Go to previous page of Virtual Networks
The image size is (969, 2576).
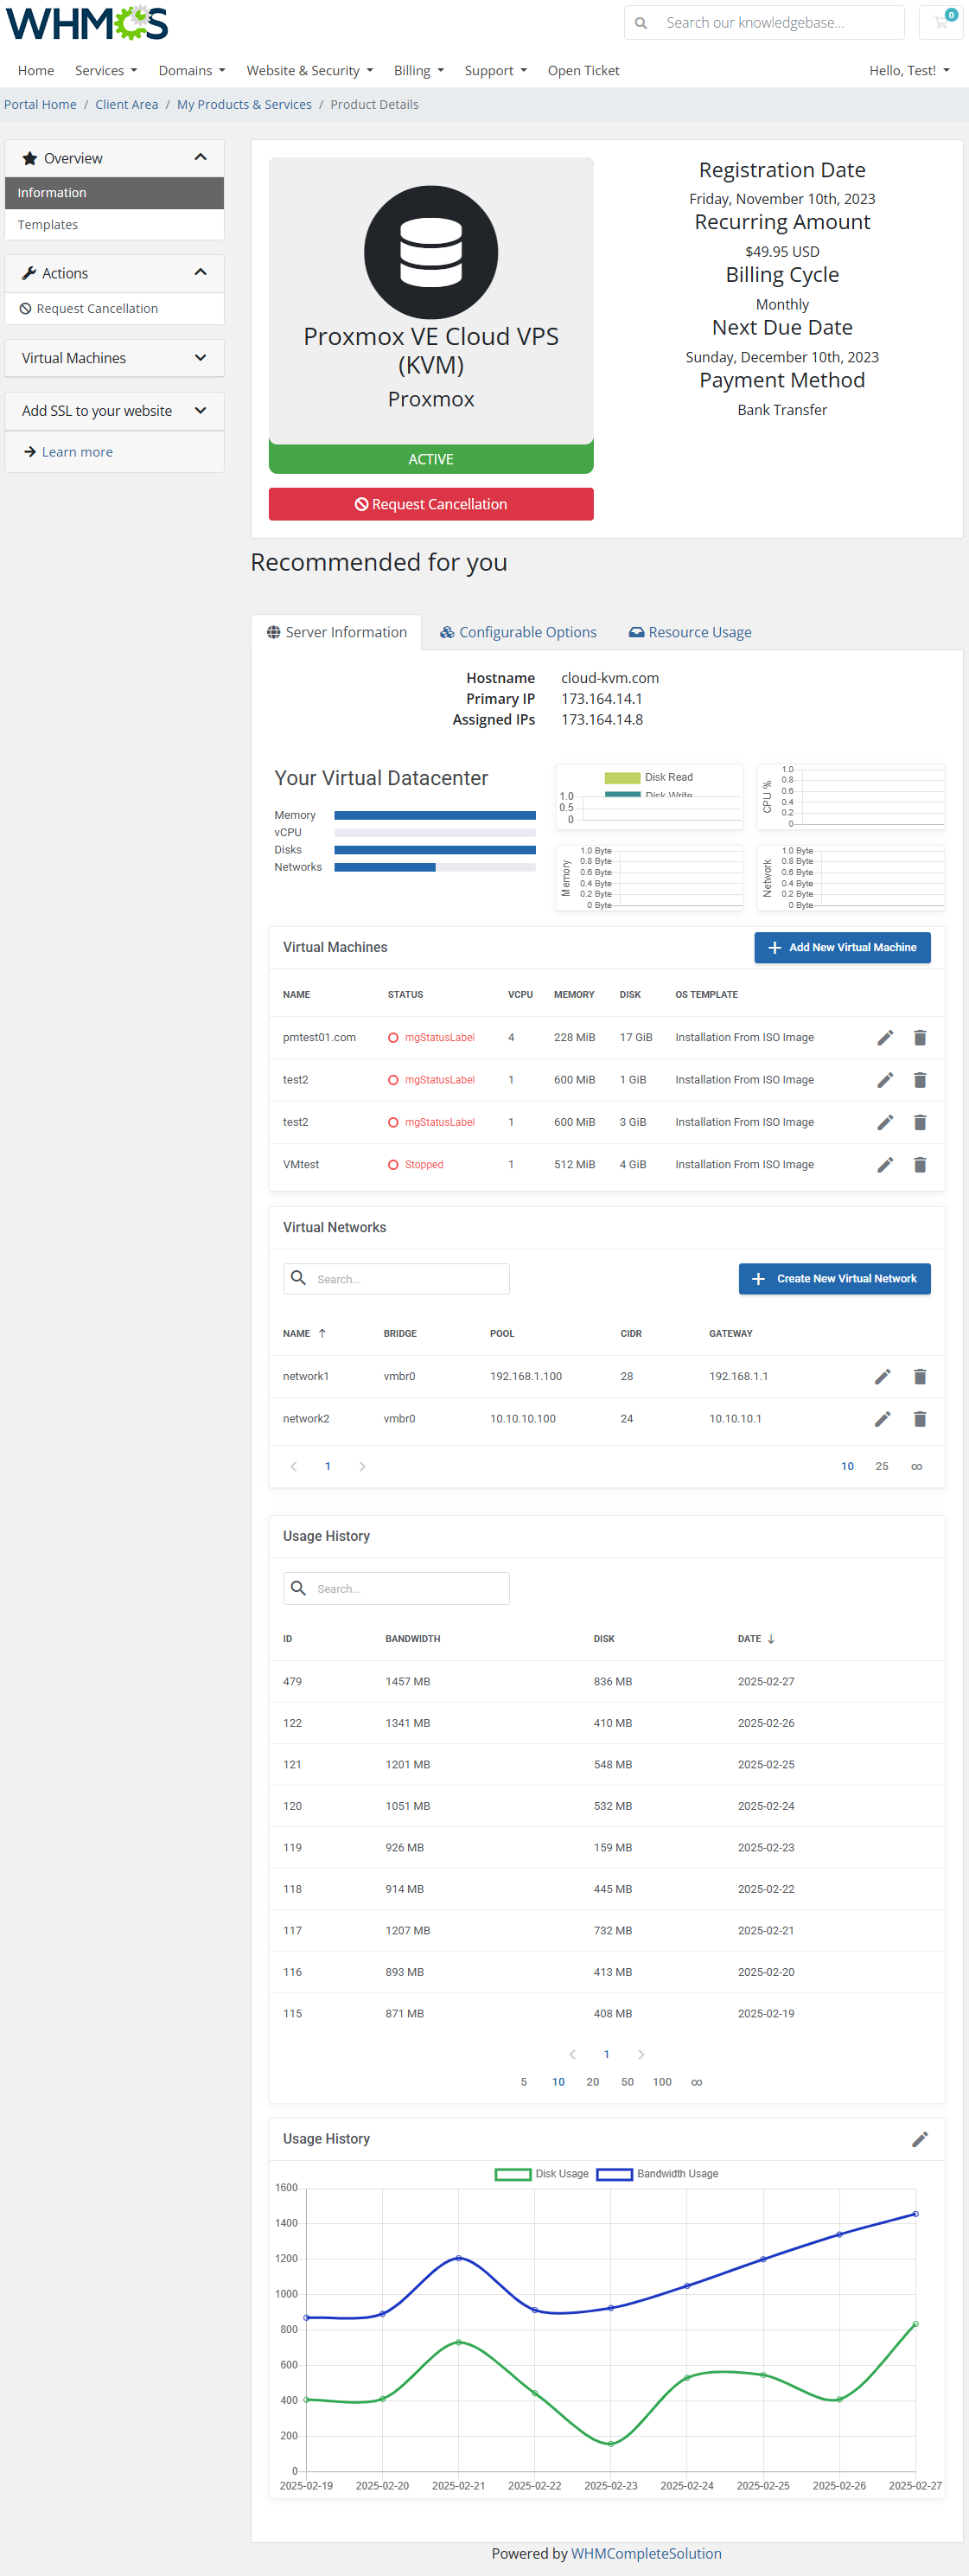pyautogui.click(x=294, y=1466)
